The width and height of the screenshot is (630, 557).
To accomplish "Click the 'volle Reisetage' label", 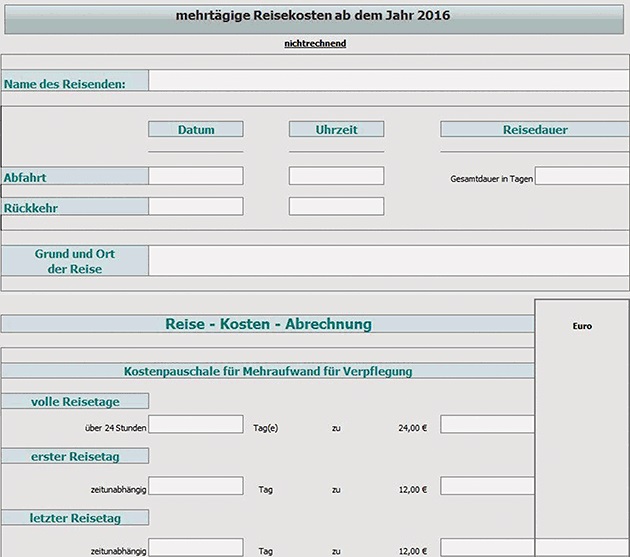I will 75,401.
